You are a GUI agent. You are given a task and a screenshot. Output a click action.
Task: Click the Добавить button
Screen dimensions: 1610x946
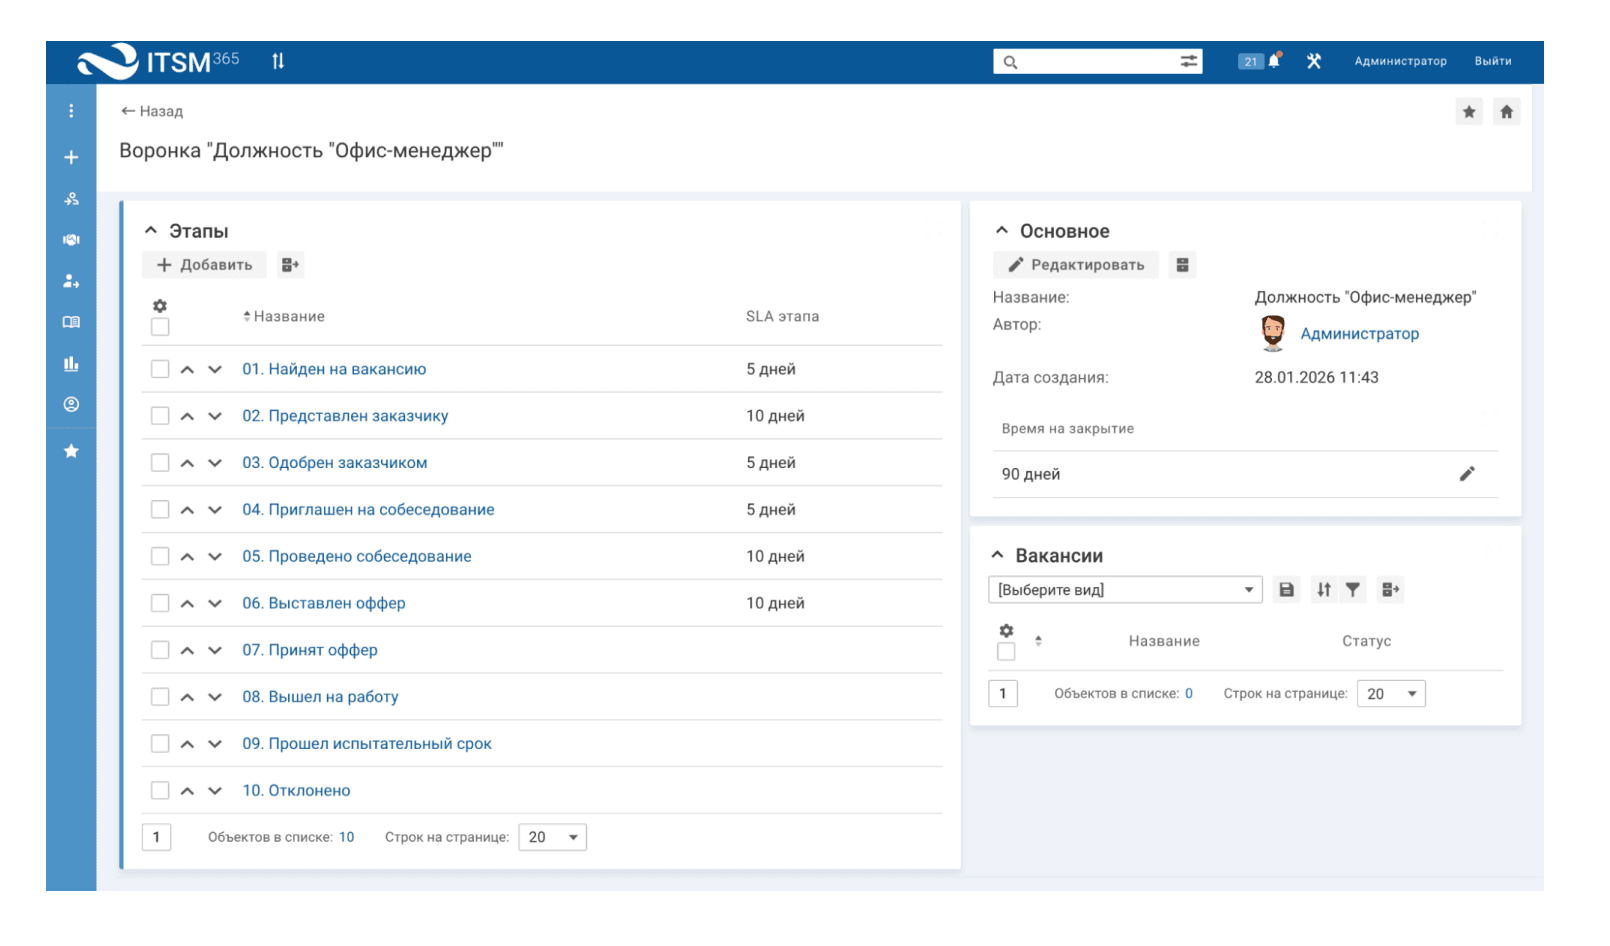(x=205, y=265)
